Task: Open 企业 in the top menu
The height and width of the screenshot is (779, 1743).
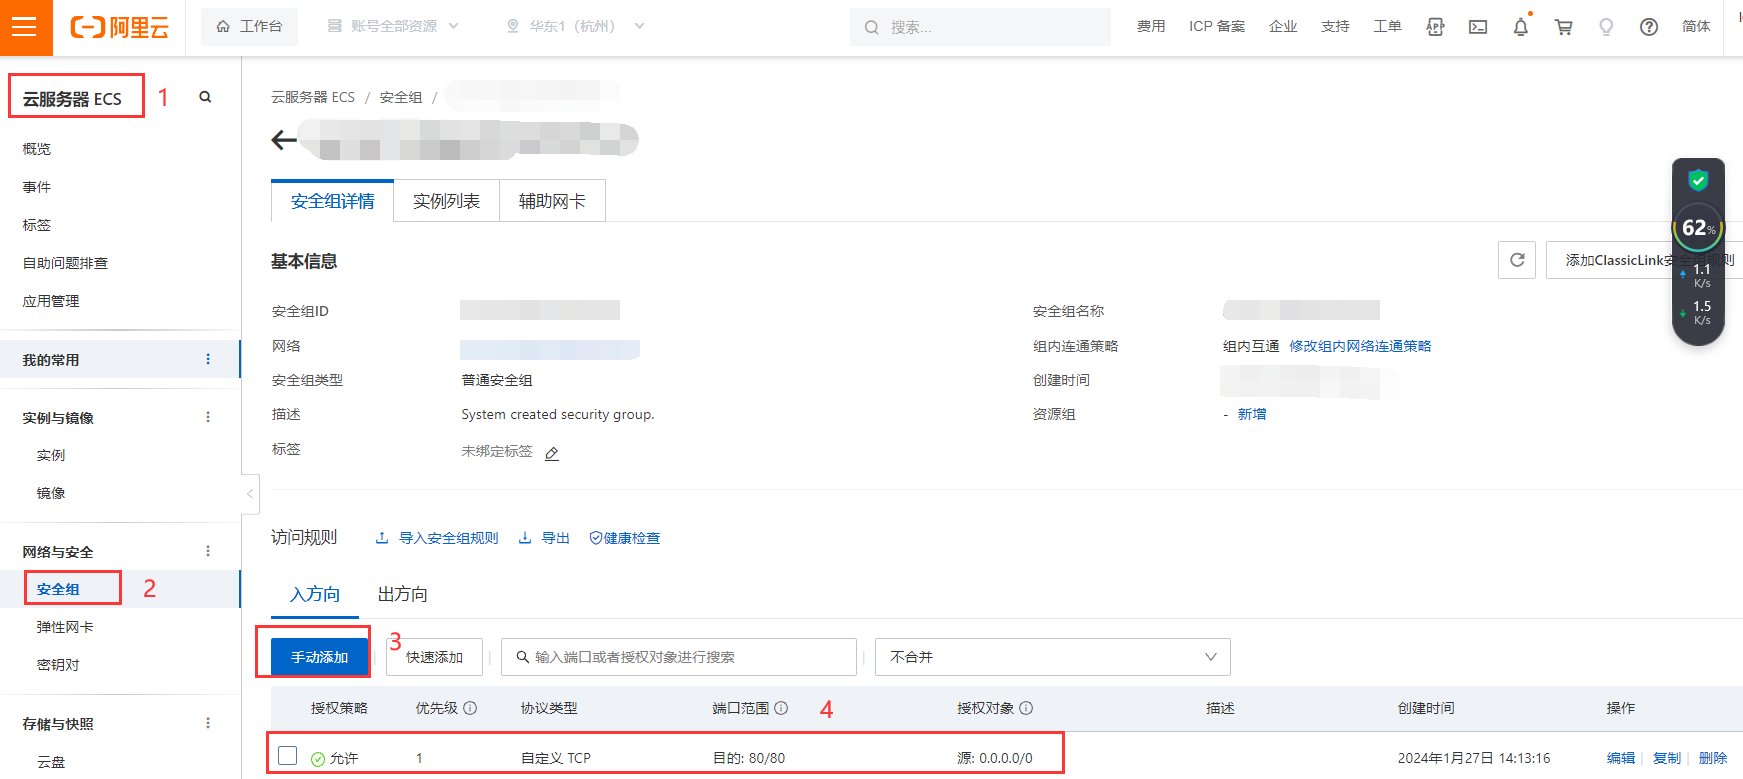Action: tap(1283, 27)
